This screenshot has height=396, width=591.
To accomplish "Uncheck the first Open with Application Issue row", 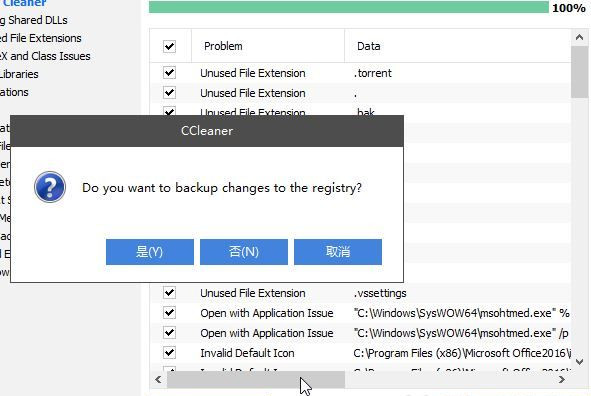I will point(169,312).
